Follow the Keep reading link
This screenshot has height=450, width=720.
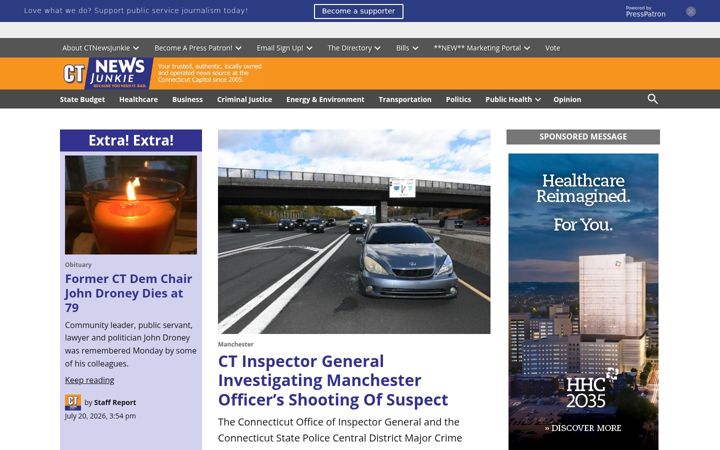(x=90, y=380)
